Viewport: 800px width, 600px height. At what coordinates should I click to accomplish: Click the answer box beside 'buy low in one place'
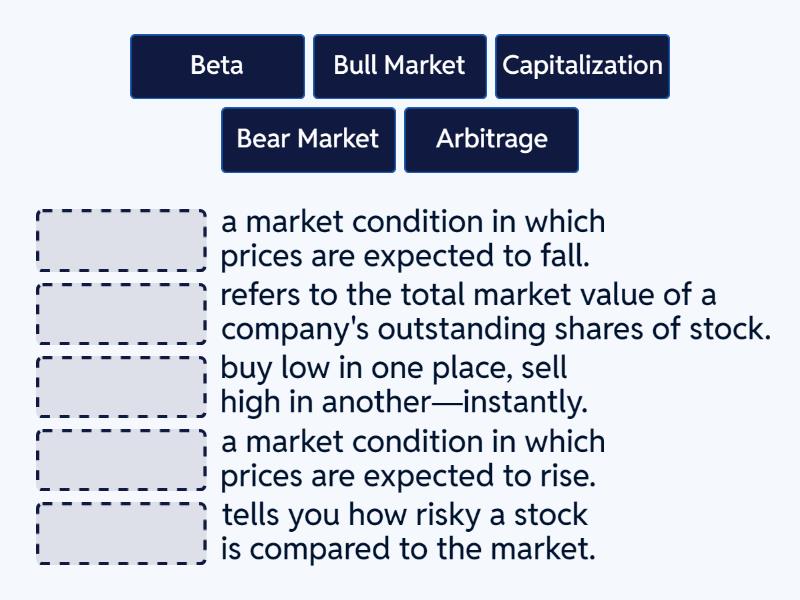[120, 386]
